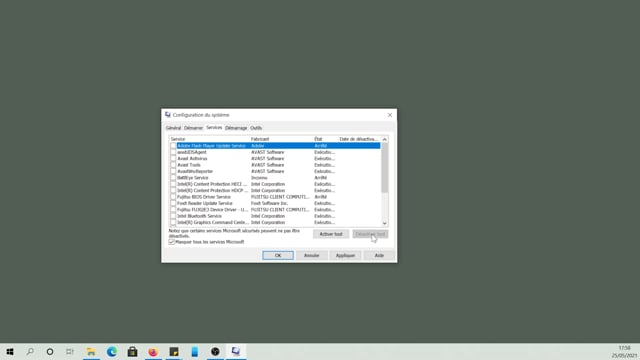Viewport: 640px width, 360px height.
Task: Switch to the Démarrer tab
Action: click(x=193, y=128)
